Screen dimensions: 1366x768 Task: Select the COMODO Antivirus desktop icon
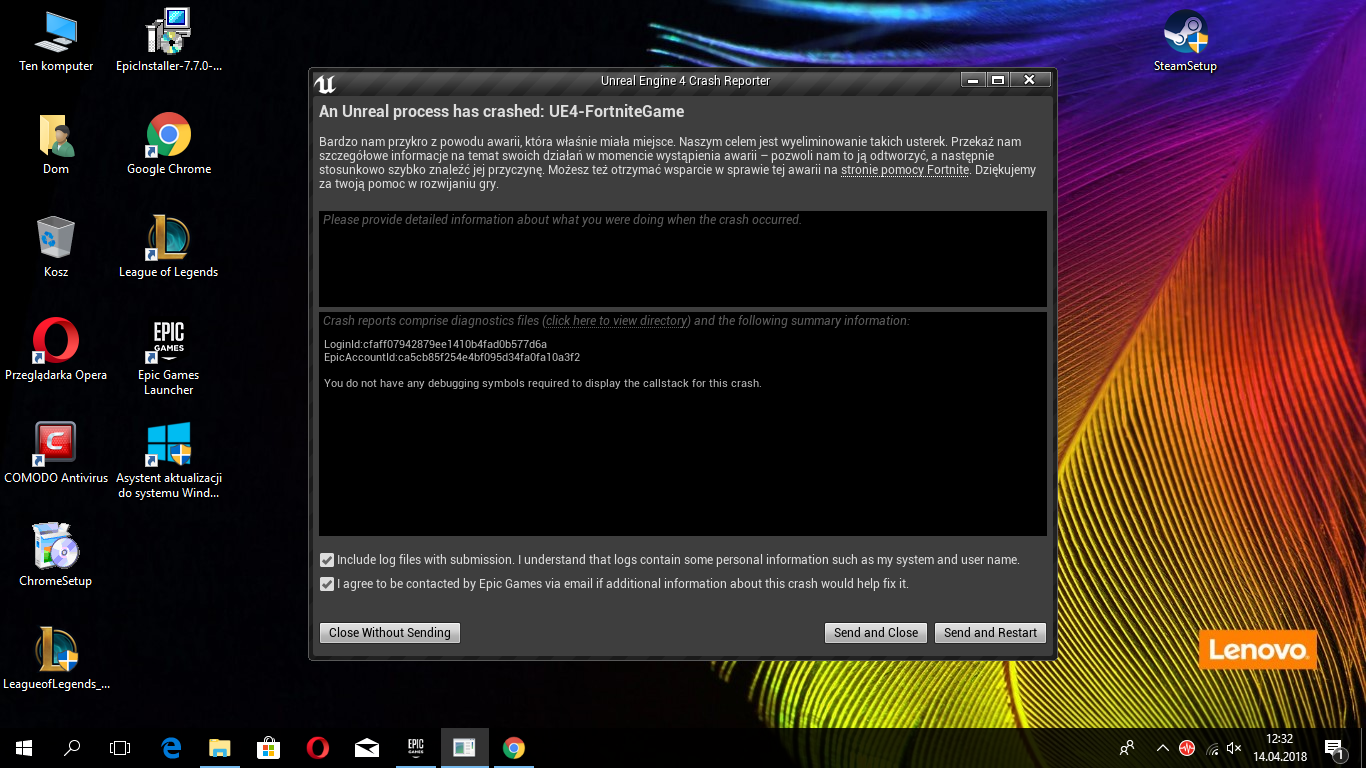pos(56,446)
